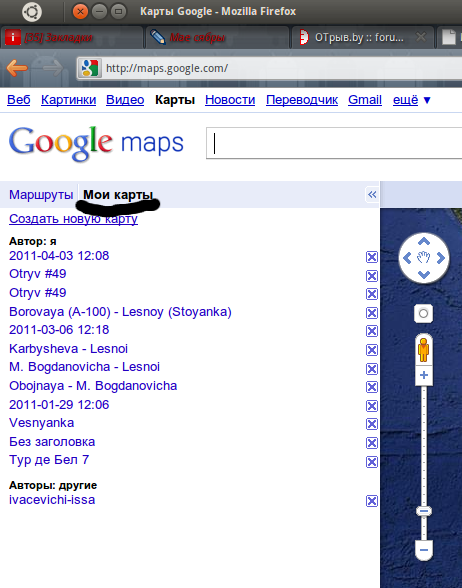
Task: Delete the Без заголовка map
Action: click(372, 443)
